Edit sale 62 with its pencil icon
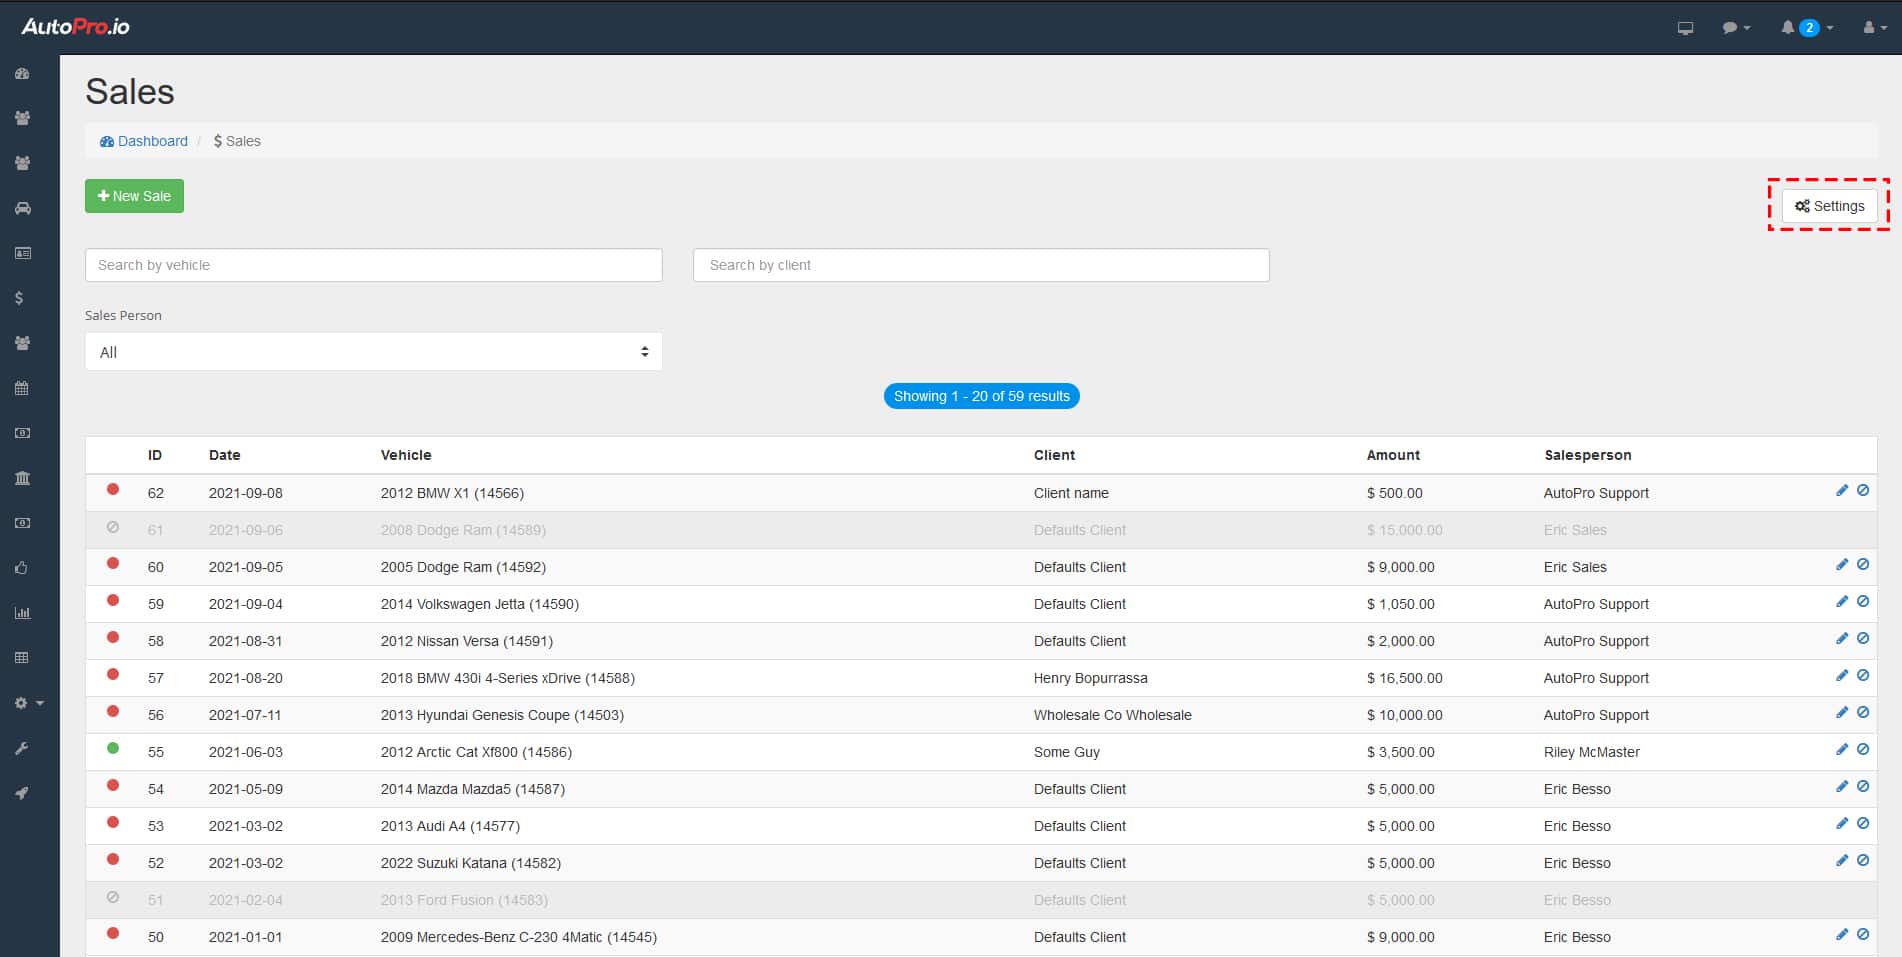Viewport: 1902px width, 957px height. (1842, 491)
